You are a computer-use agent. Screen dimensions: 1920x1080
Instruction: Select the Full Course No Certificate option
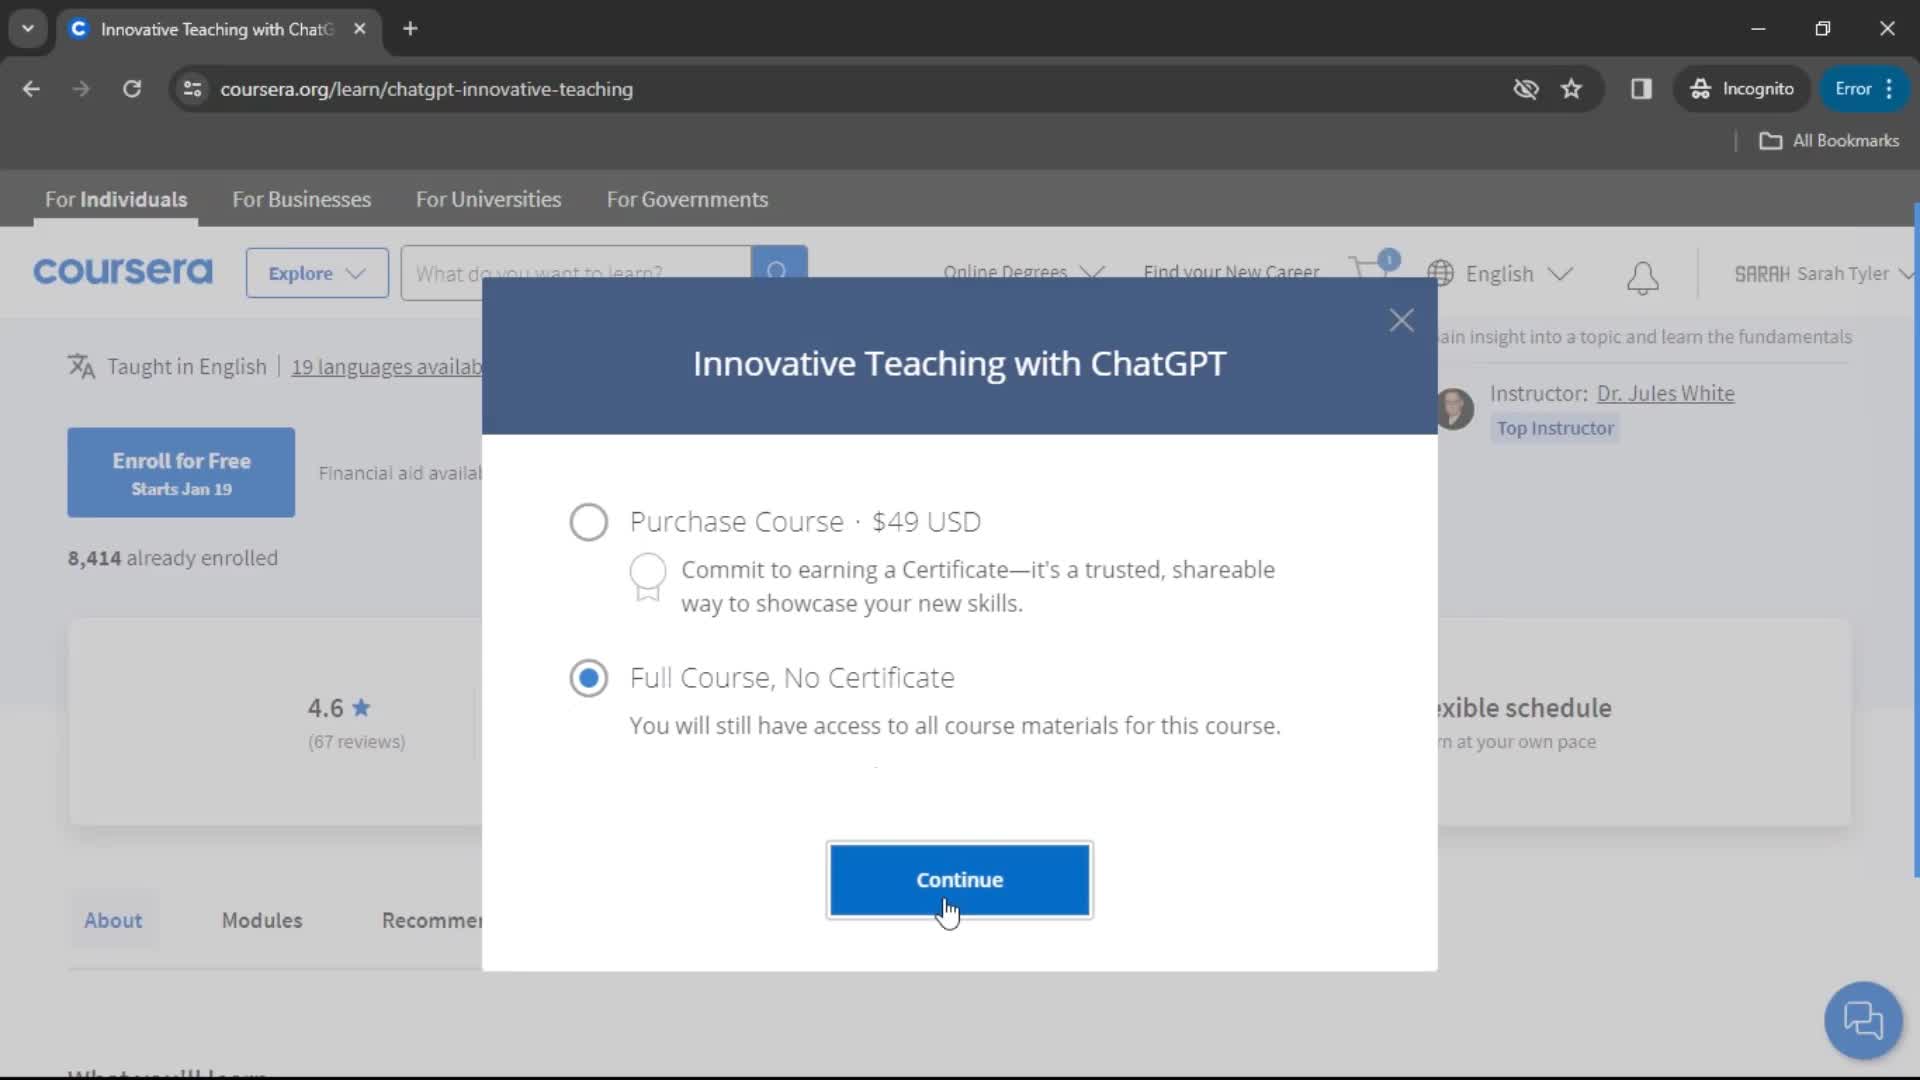(x=589, y=676)
